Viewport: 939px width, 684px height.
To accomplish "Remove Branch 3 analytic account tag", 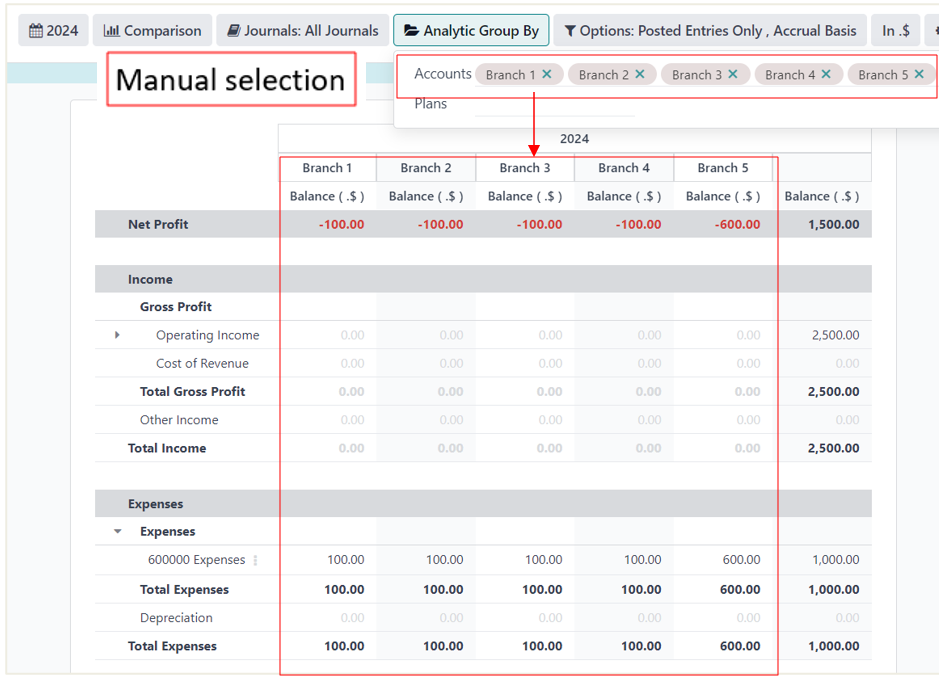I will (733, 74).
